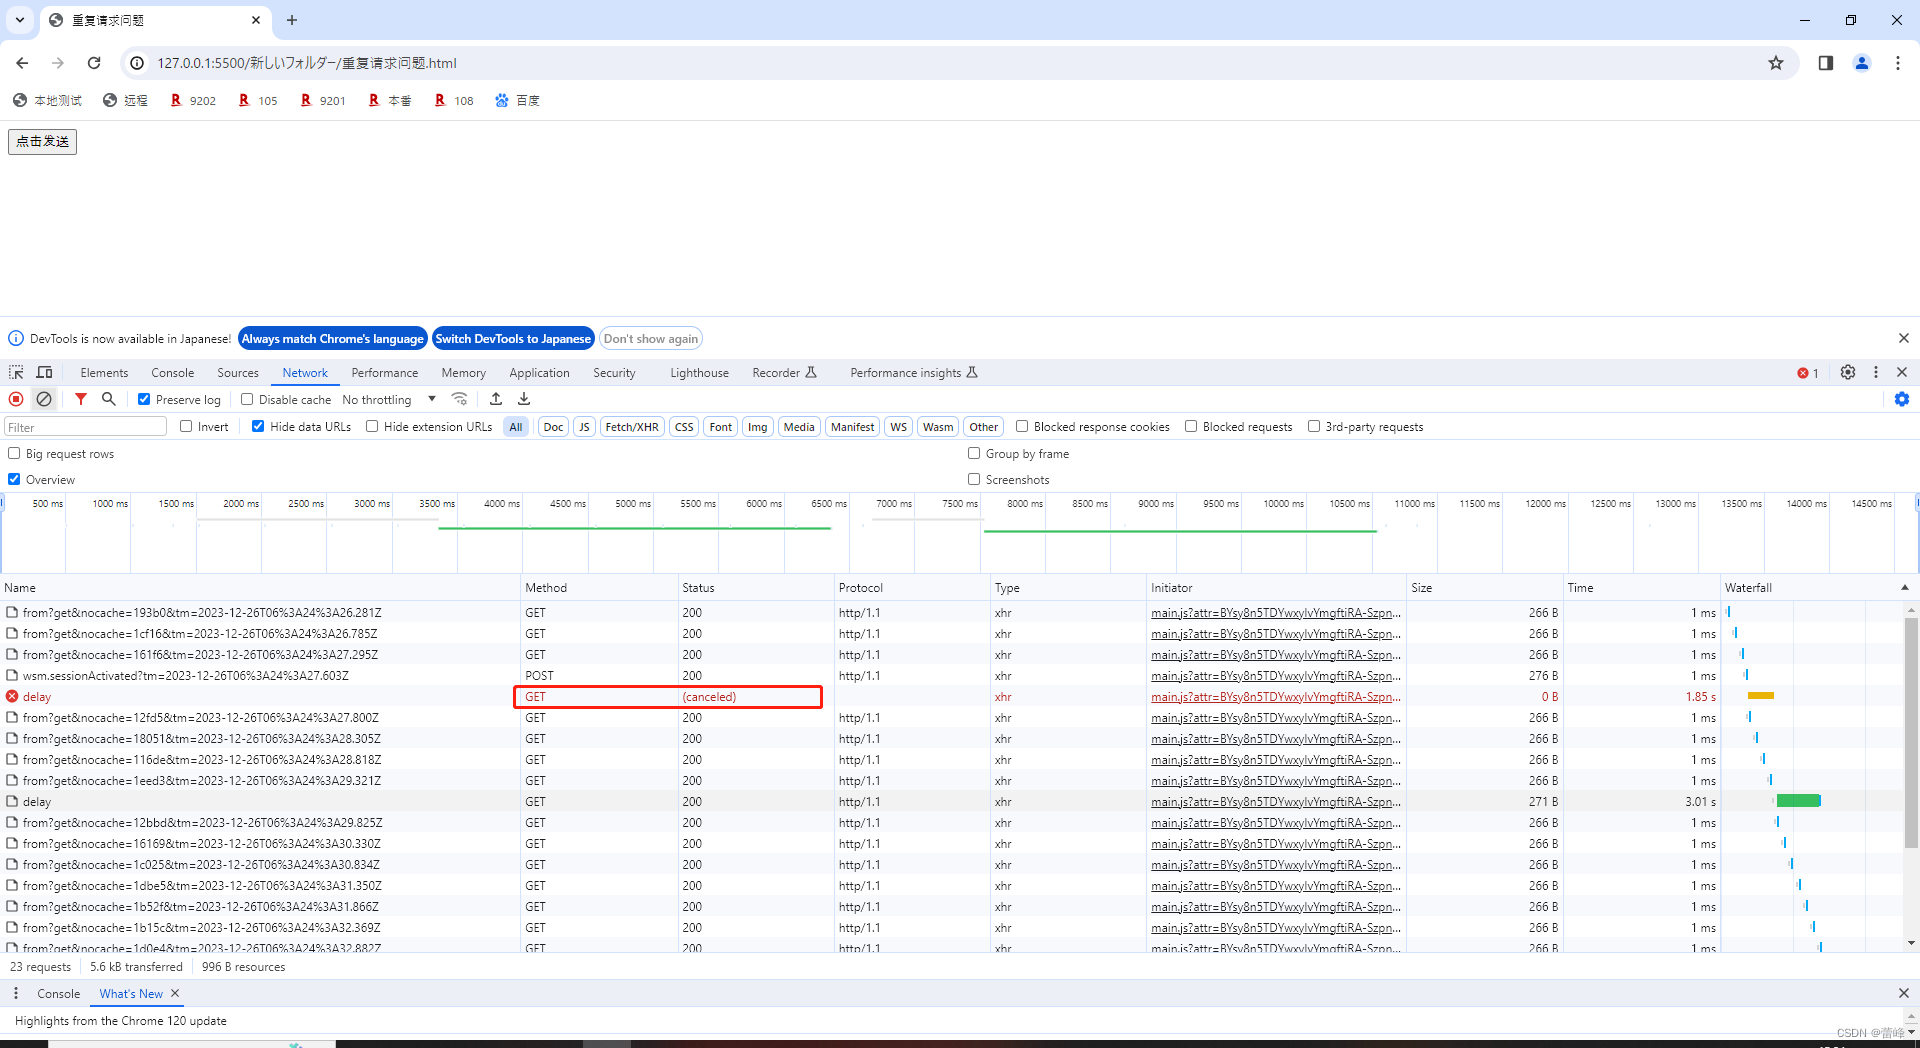Image resolution: width=1920 pixels, height=1048 pixels.
Task: Toggle the device toolbar icon
Action: pos(44,372)
